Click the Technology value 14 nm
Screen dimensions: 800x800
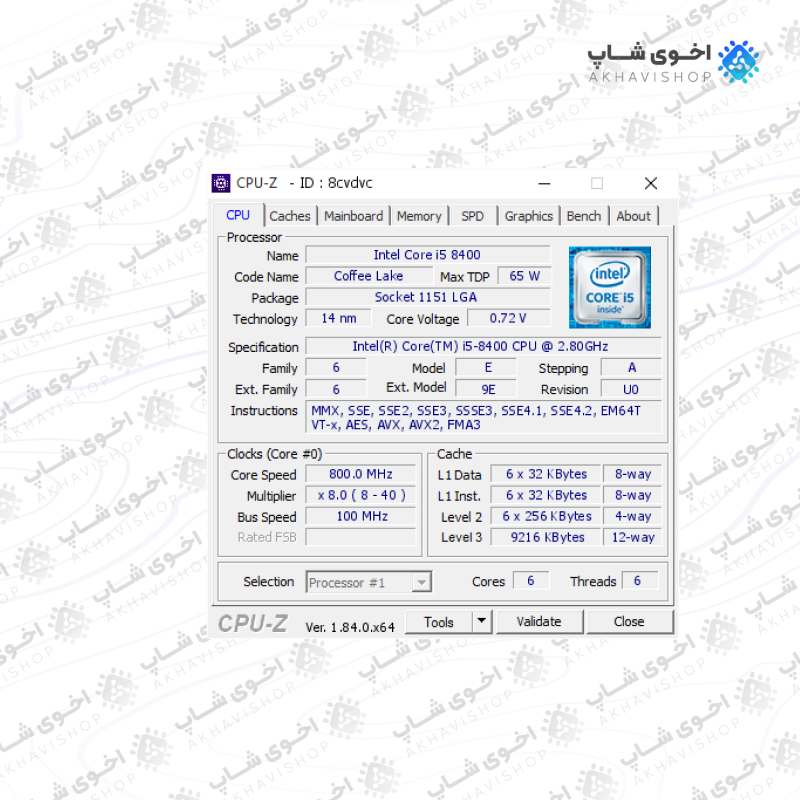(x=338, y=318)
